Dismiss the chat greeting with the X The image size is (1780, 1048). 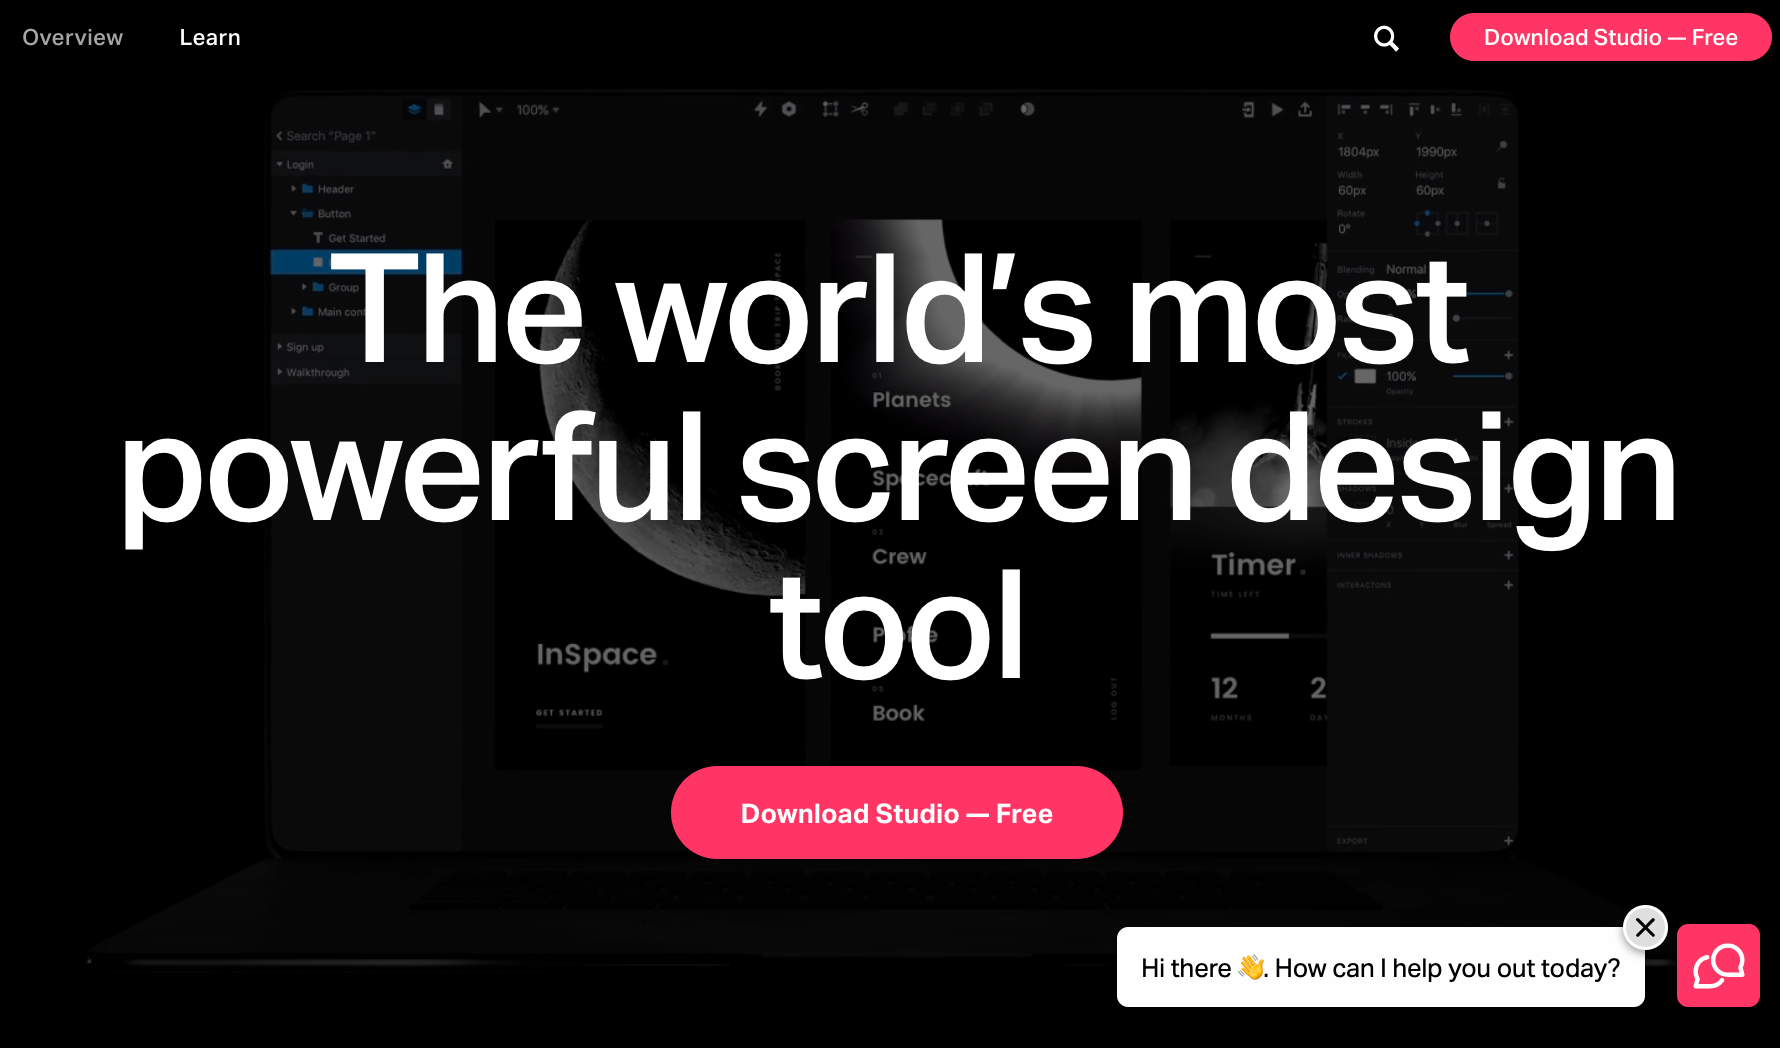point(1645,927)
